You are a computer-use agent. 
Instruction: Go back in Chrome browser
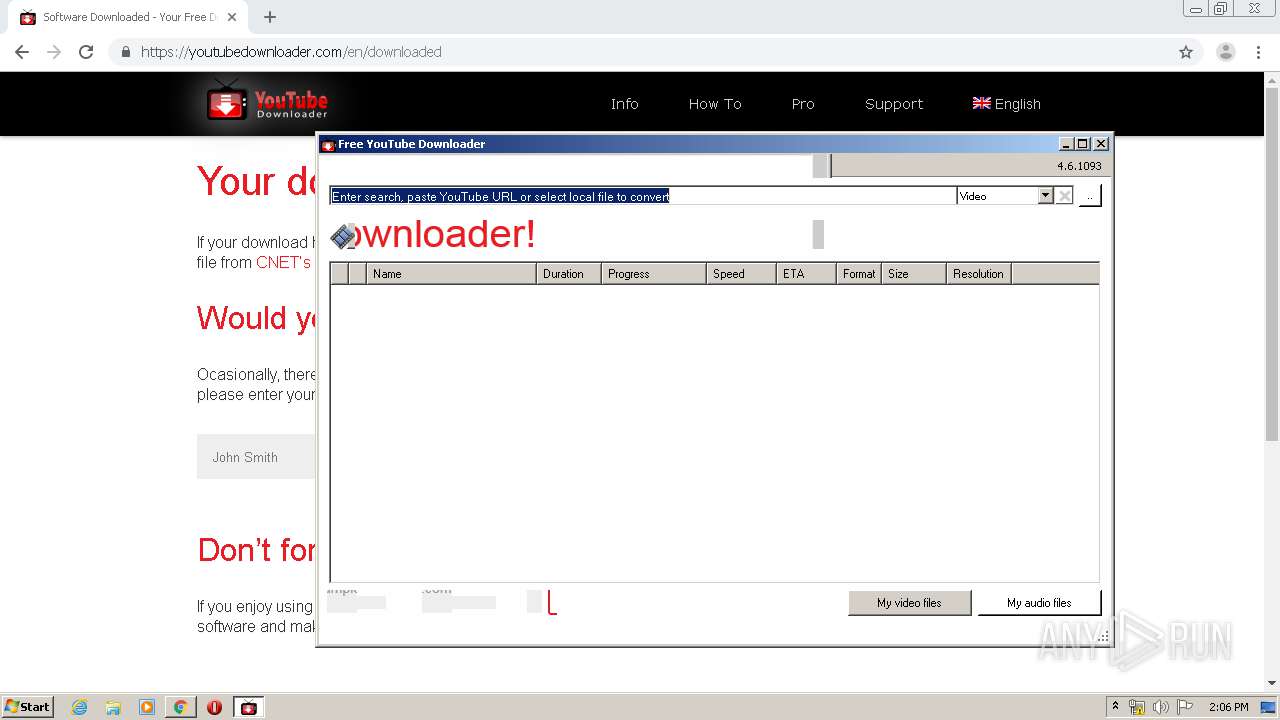point(22,52)
